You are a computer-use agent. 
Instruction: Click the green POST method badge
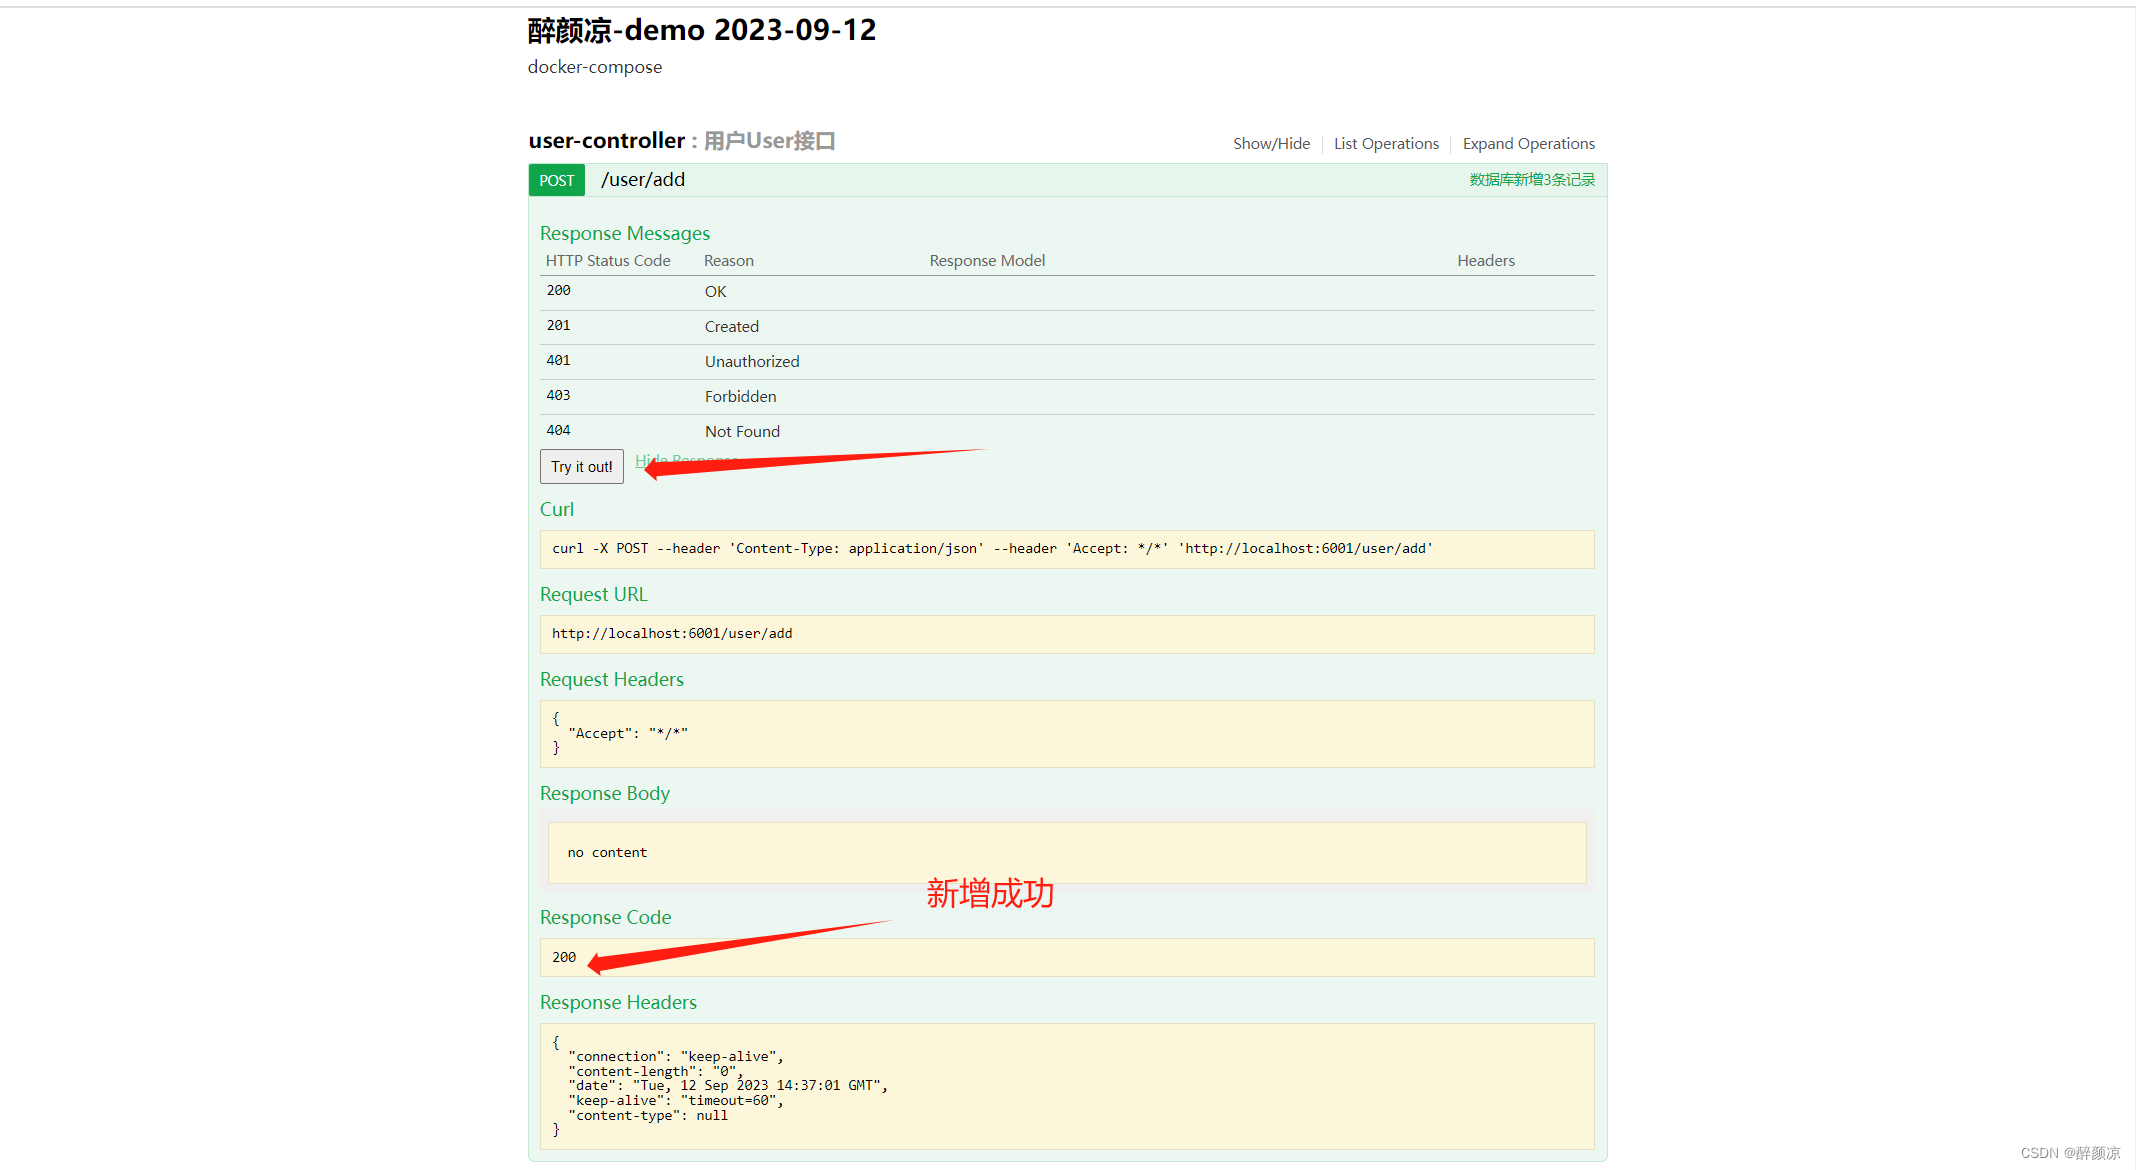(x=557, y=180)
